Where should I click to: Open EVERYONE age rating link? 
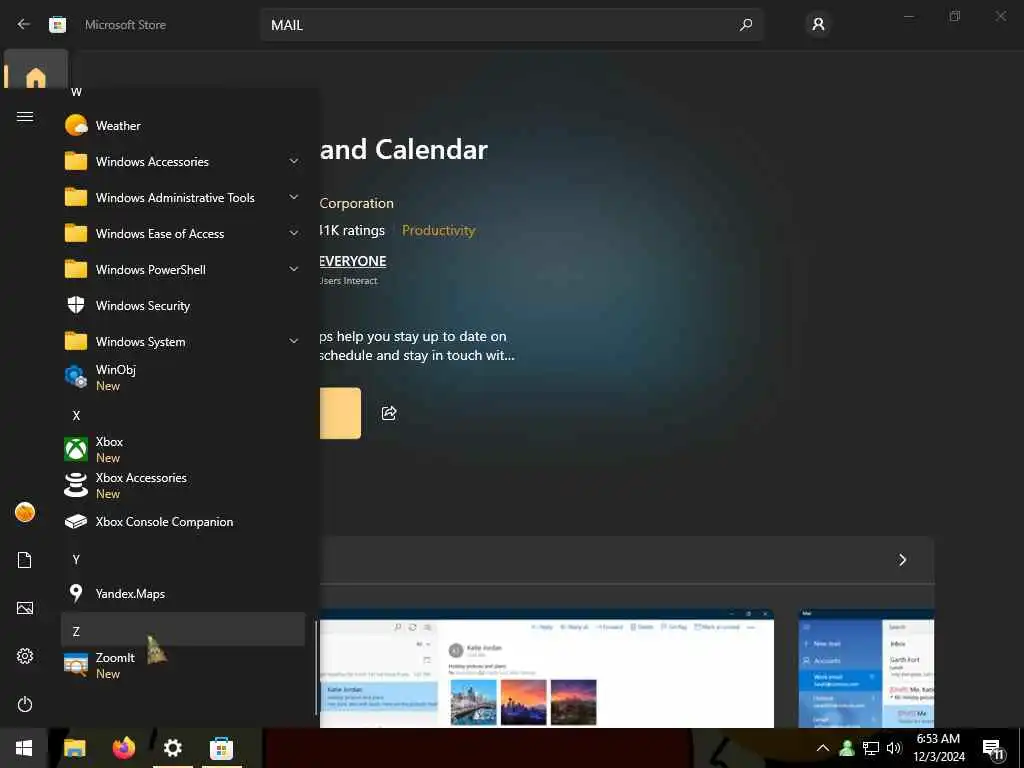coord(353,261)
